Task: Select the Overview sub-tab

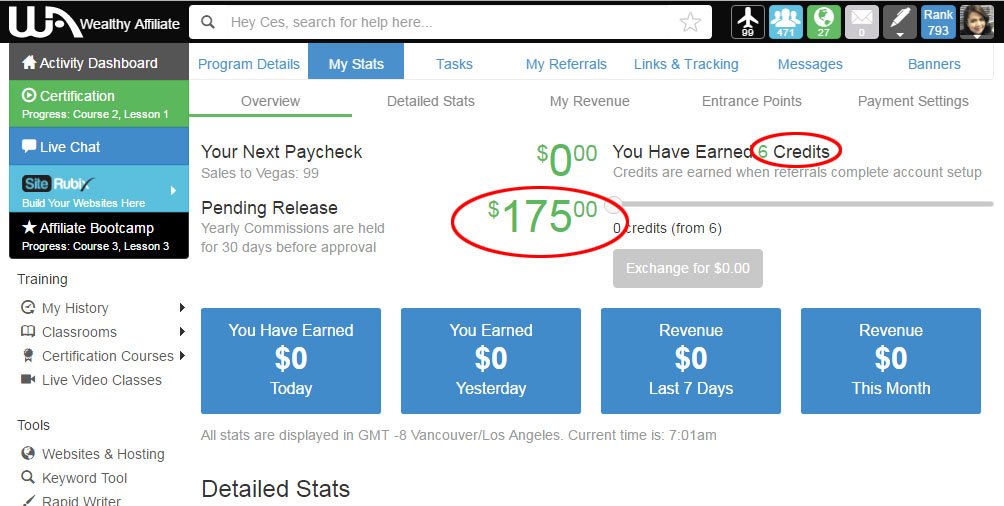Action: click(270, 101)
